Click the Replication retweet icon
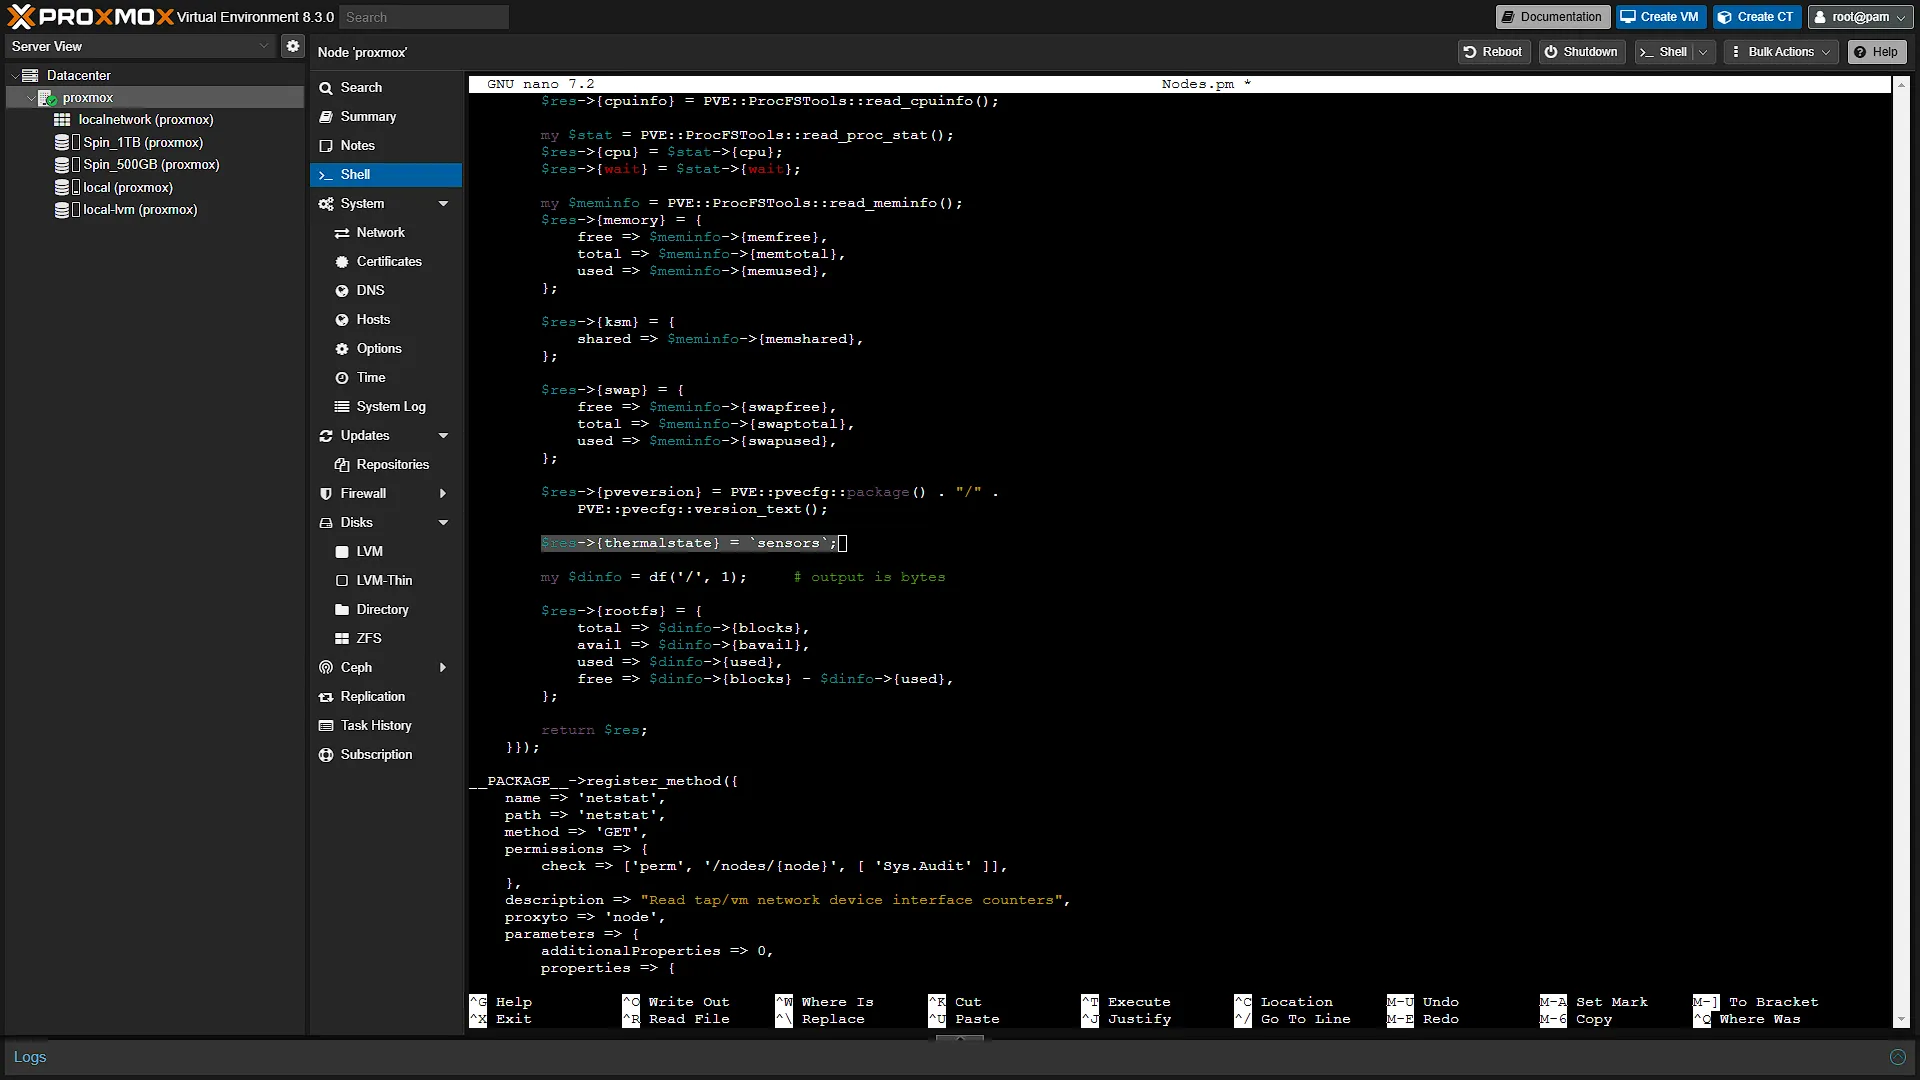This screenshot has width=1920, height=1080. coord(326,697)
